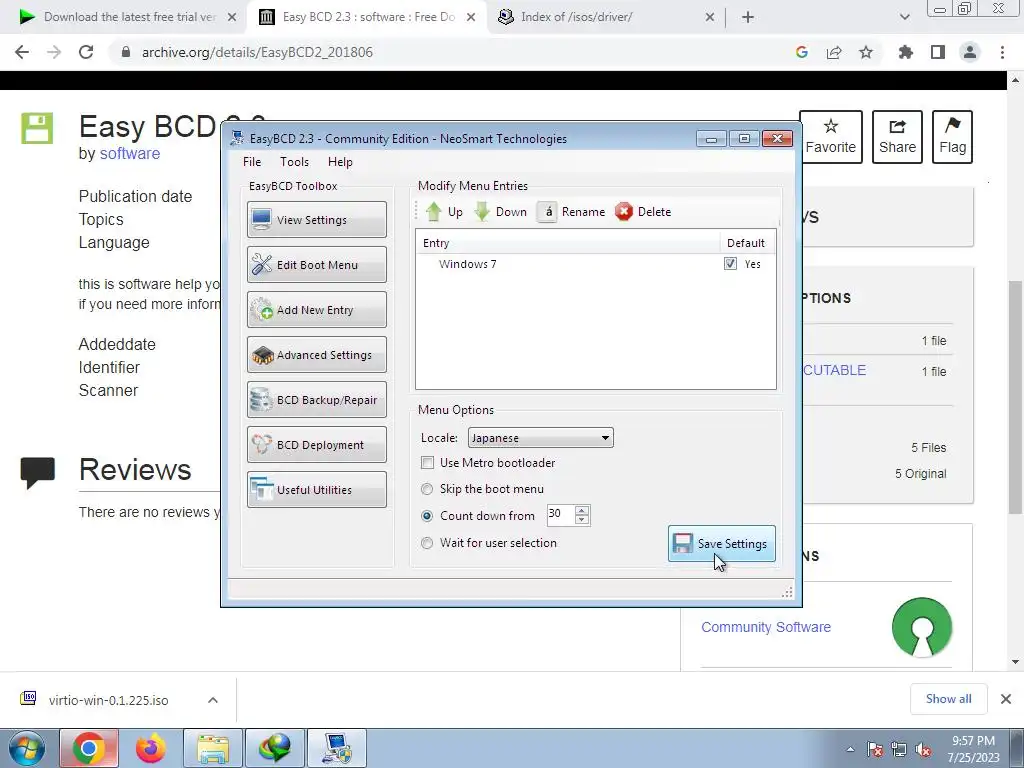Flag this archive.org item
Screen dimensions: 1024x768
click(952, 136)
